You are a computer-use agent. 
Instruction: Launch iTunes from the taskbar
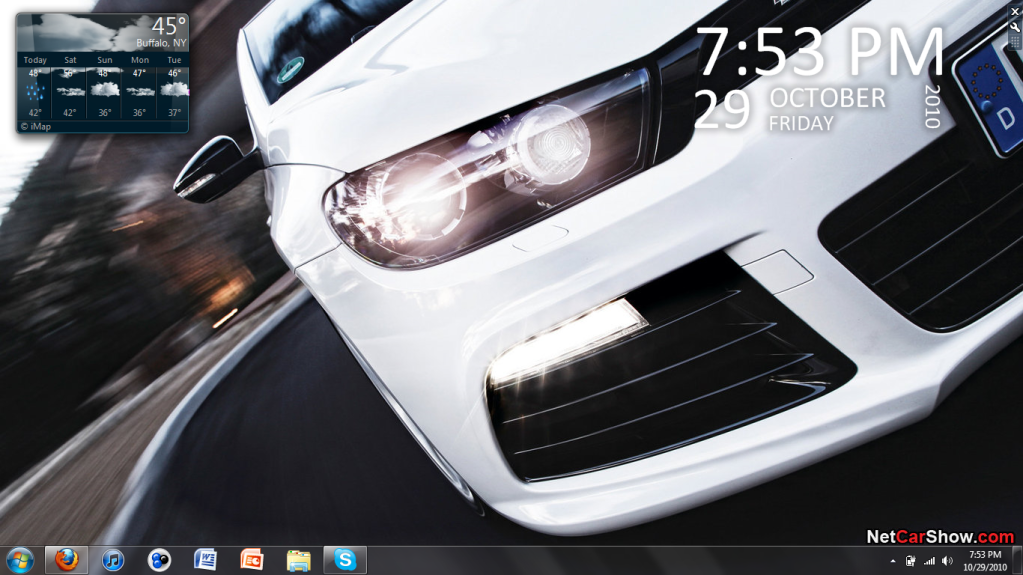(x=112, y=561)
